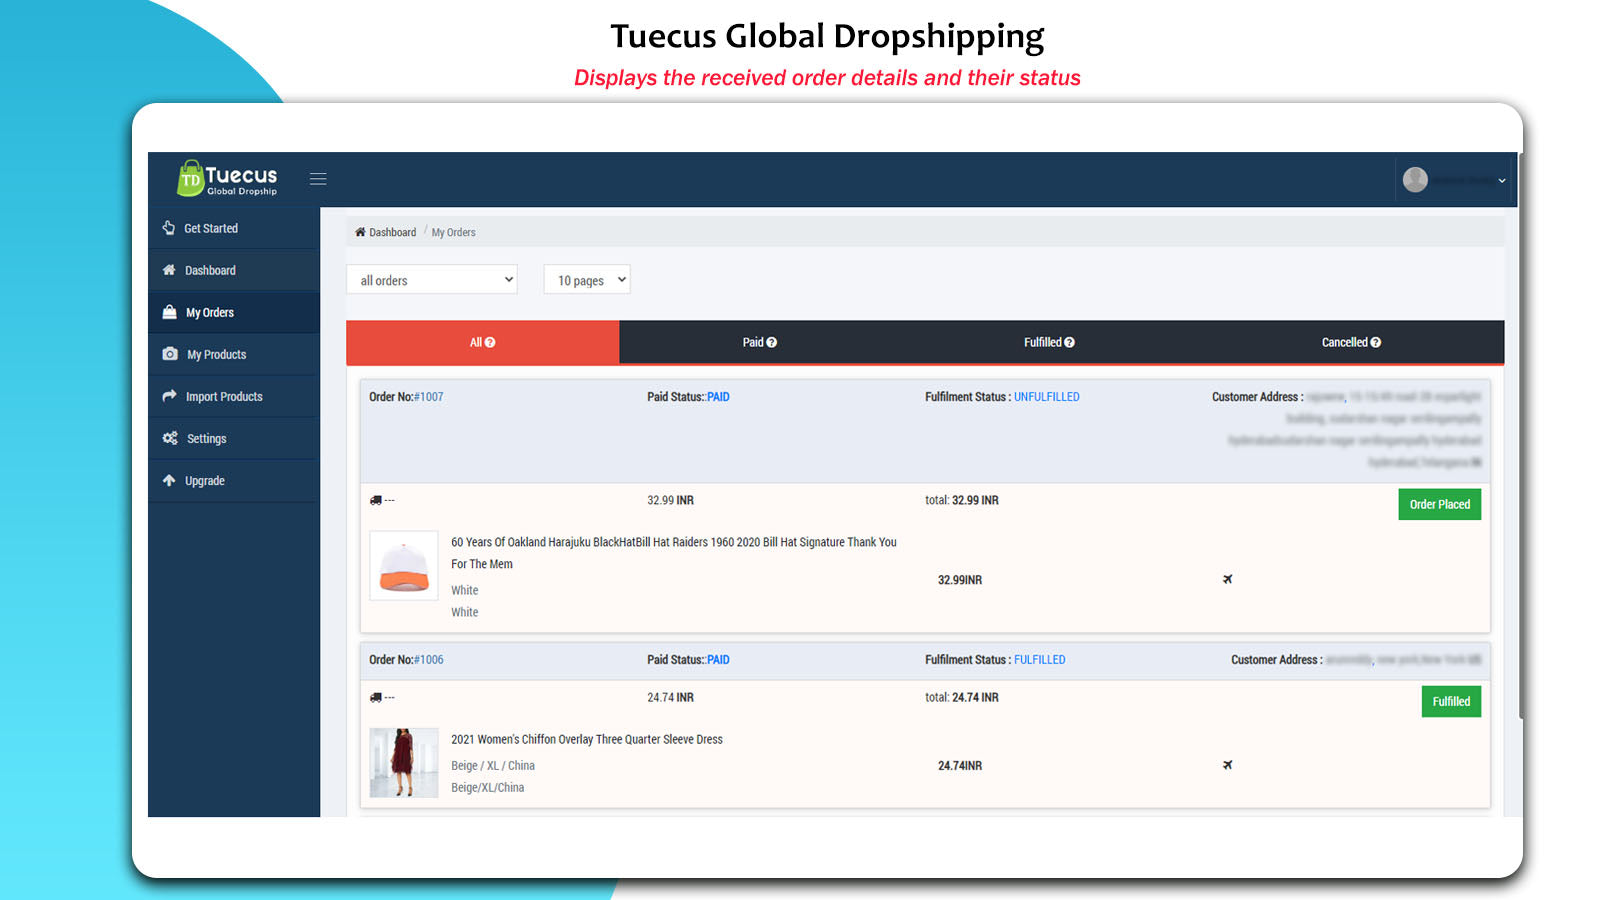Click the Upgrade arrow icon
Viewport: 1600px width, 900px height.
tap(169, 480)
